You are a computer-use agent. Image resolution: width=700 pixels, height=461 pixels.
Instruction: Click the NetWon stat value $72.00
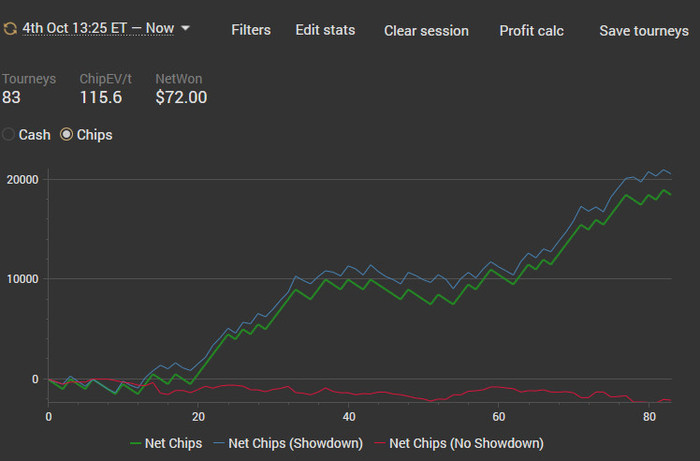181,97
